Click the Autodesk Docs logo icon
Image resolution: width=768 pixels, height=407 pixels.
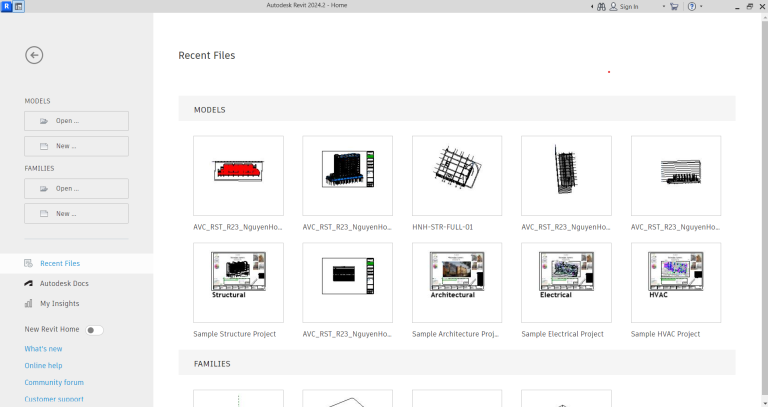click(28, 284)
